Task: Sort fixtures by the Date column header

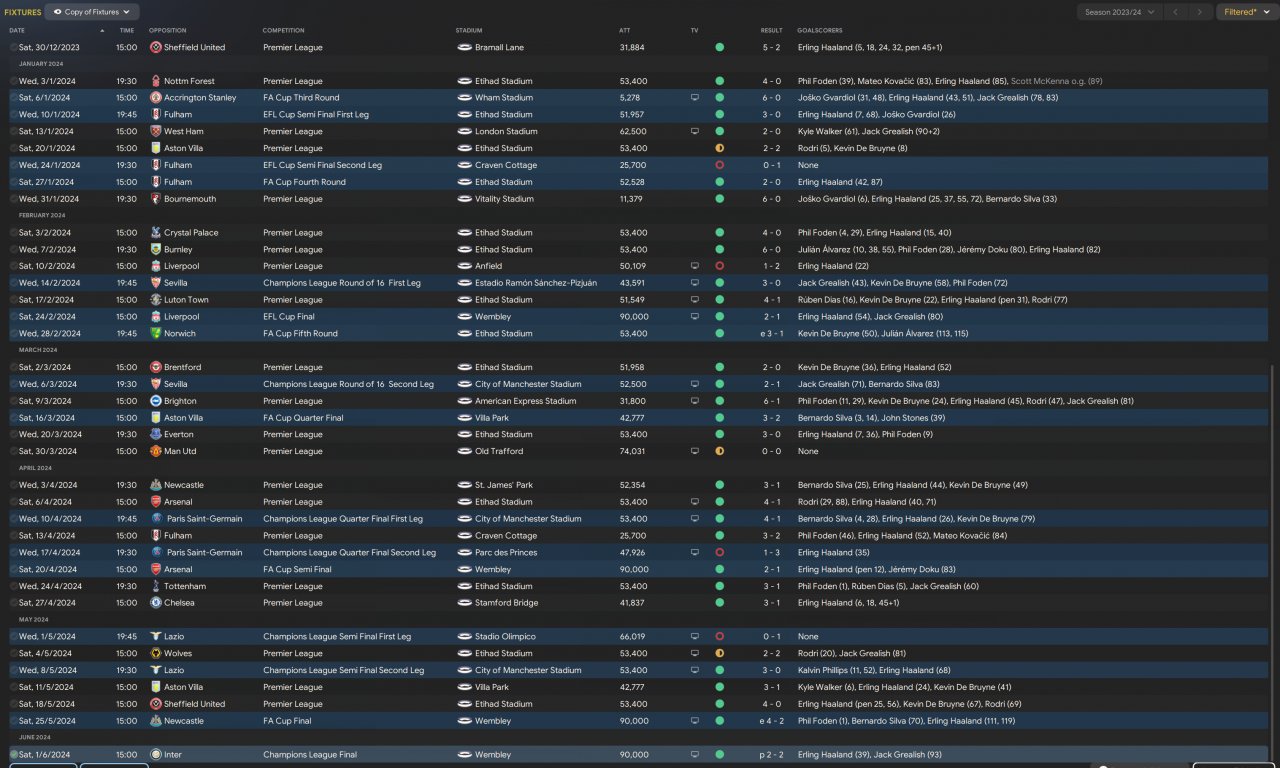Action: click(x=17, y=30)
